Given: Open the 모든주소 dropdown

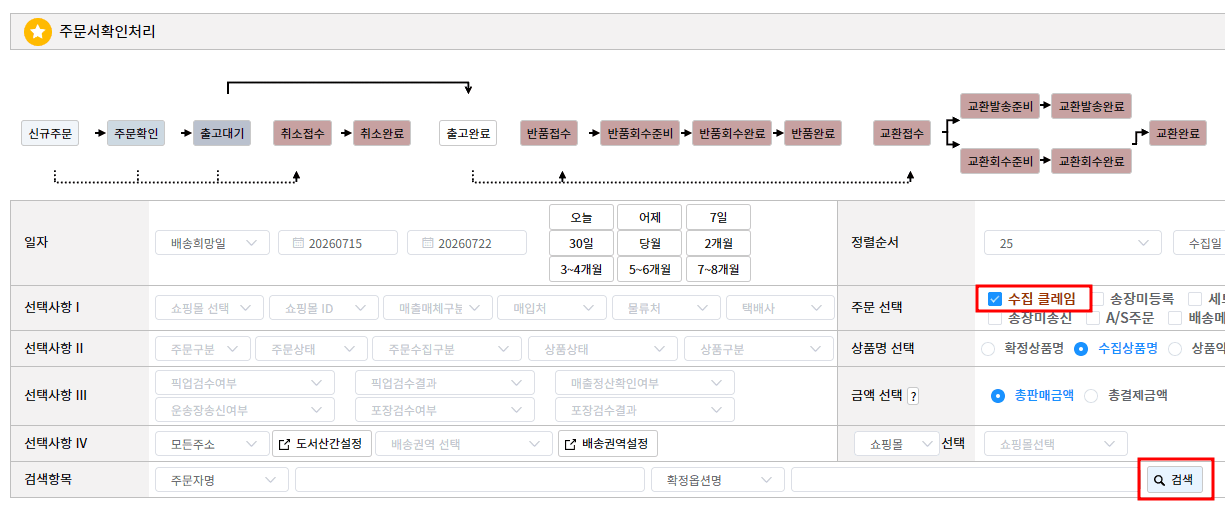Looking at the screenshot, I should [x=211, y=444].
